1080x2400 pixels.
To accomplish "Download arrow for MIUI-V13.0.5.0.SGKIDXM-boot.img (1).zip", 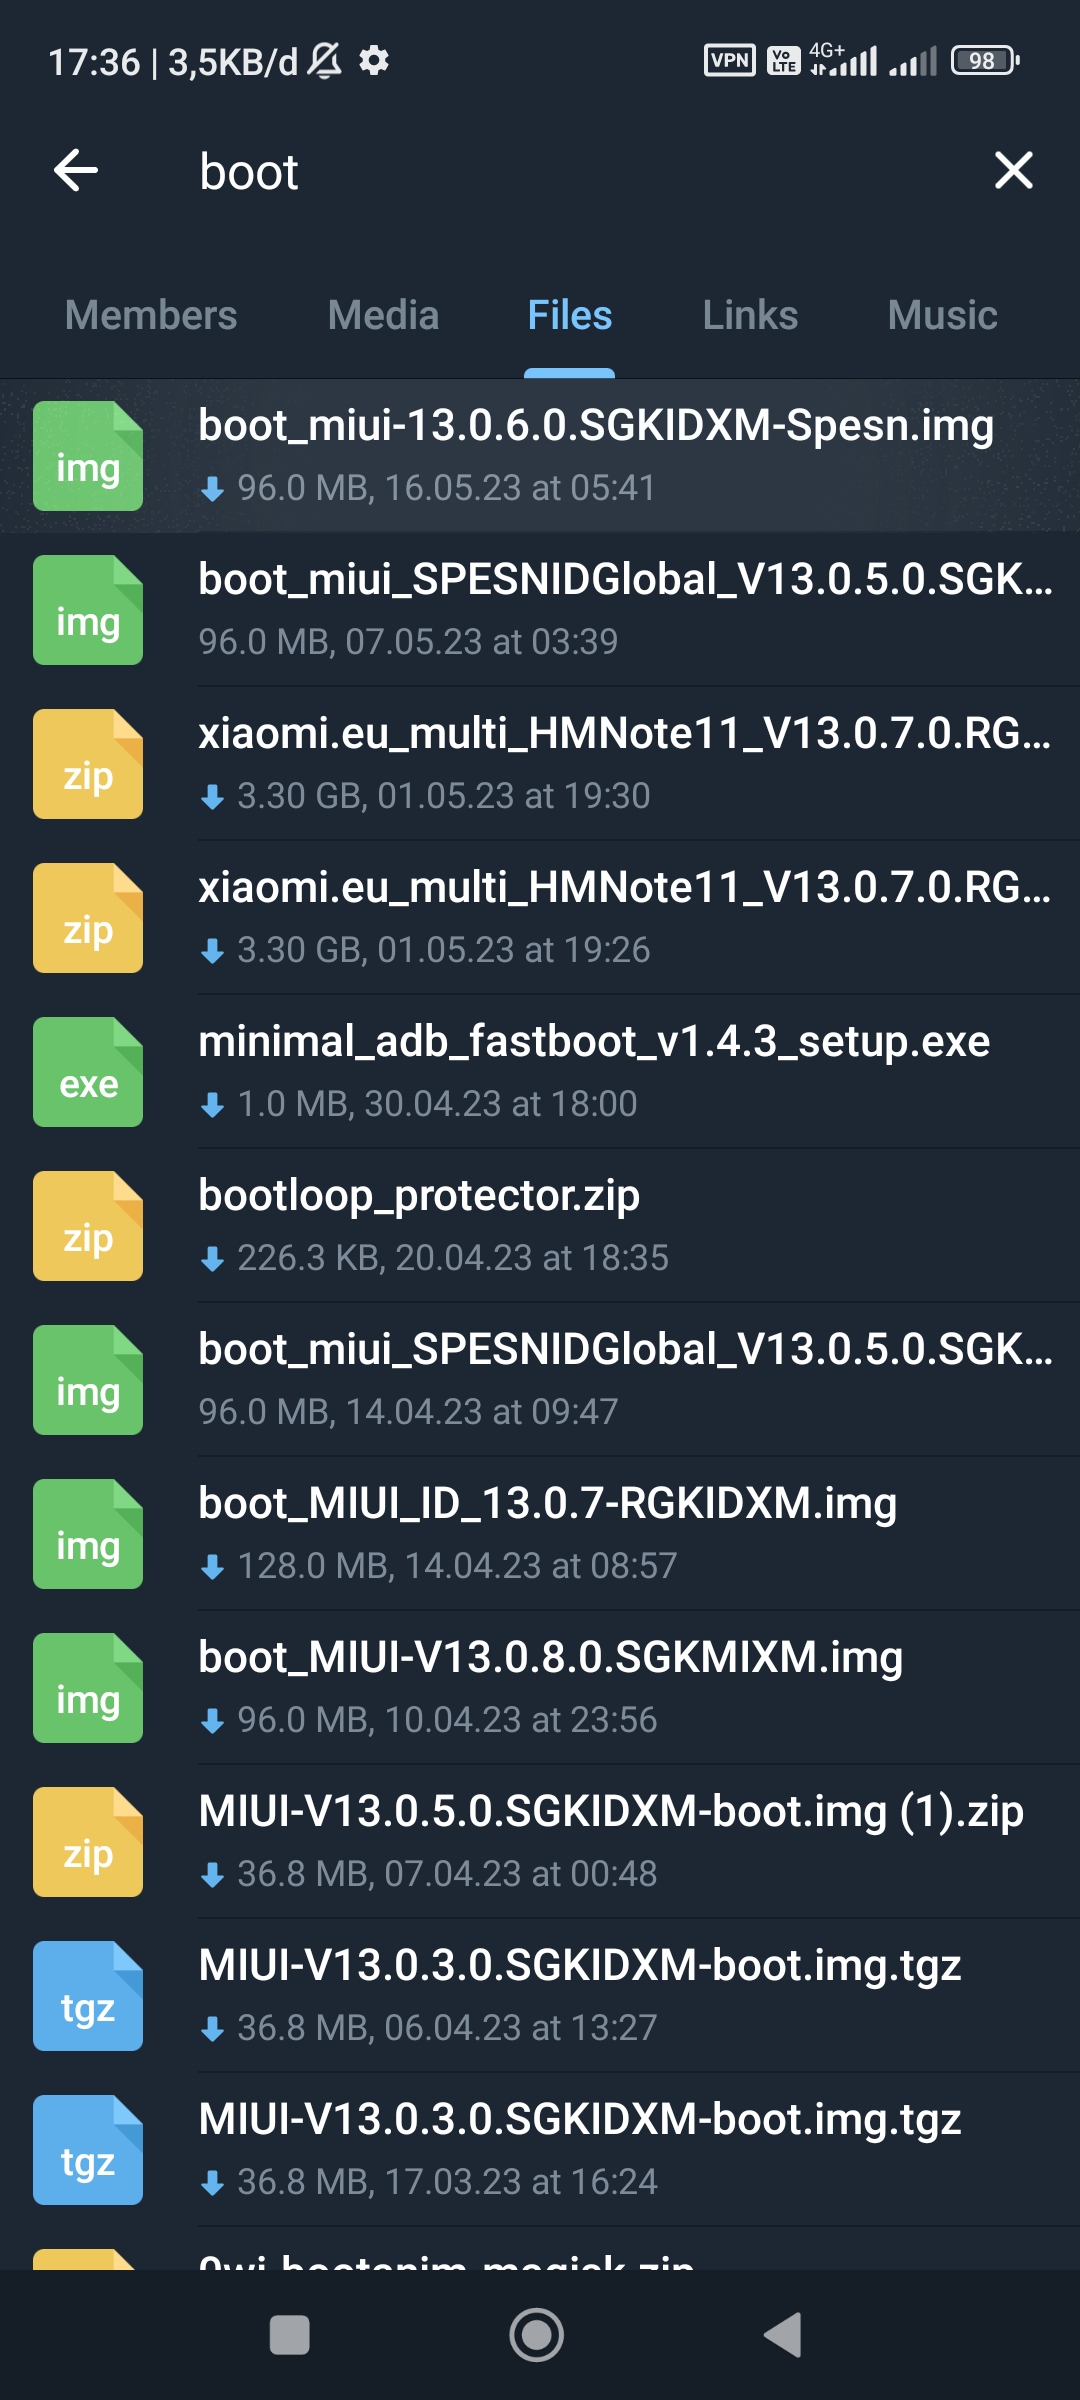I will (x=212, y=1875).
